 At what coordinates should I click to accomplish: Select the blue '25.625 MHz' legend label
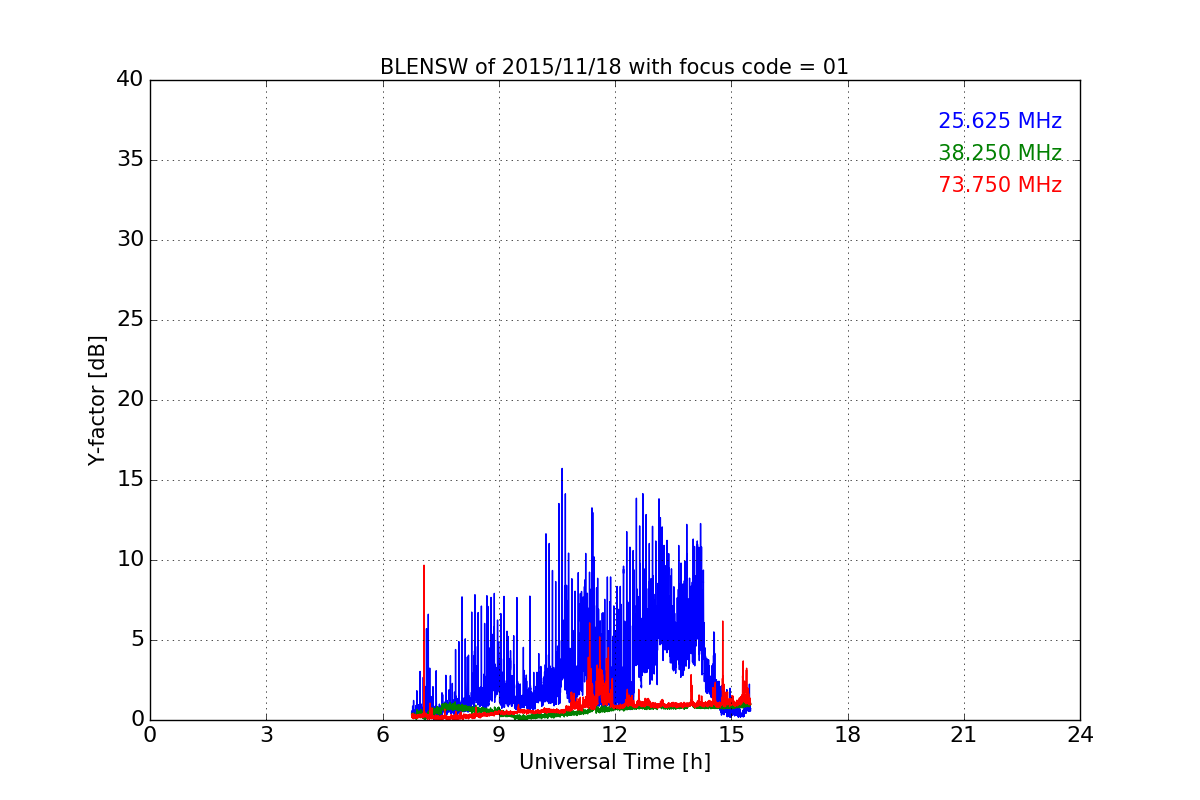[x=1000, y=121]
